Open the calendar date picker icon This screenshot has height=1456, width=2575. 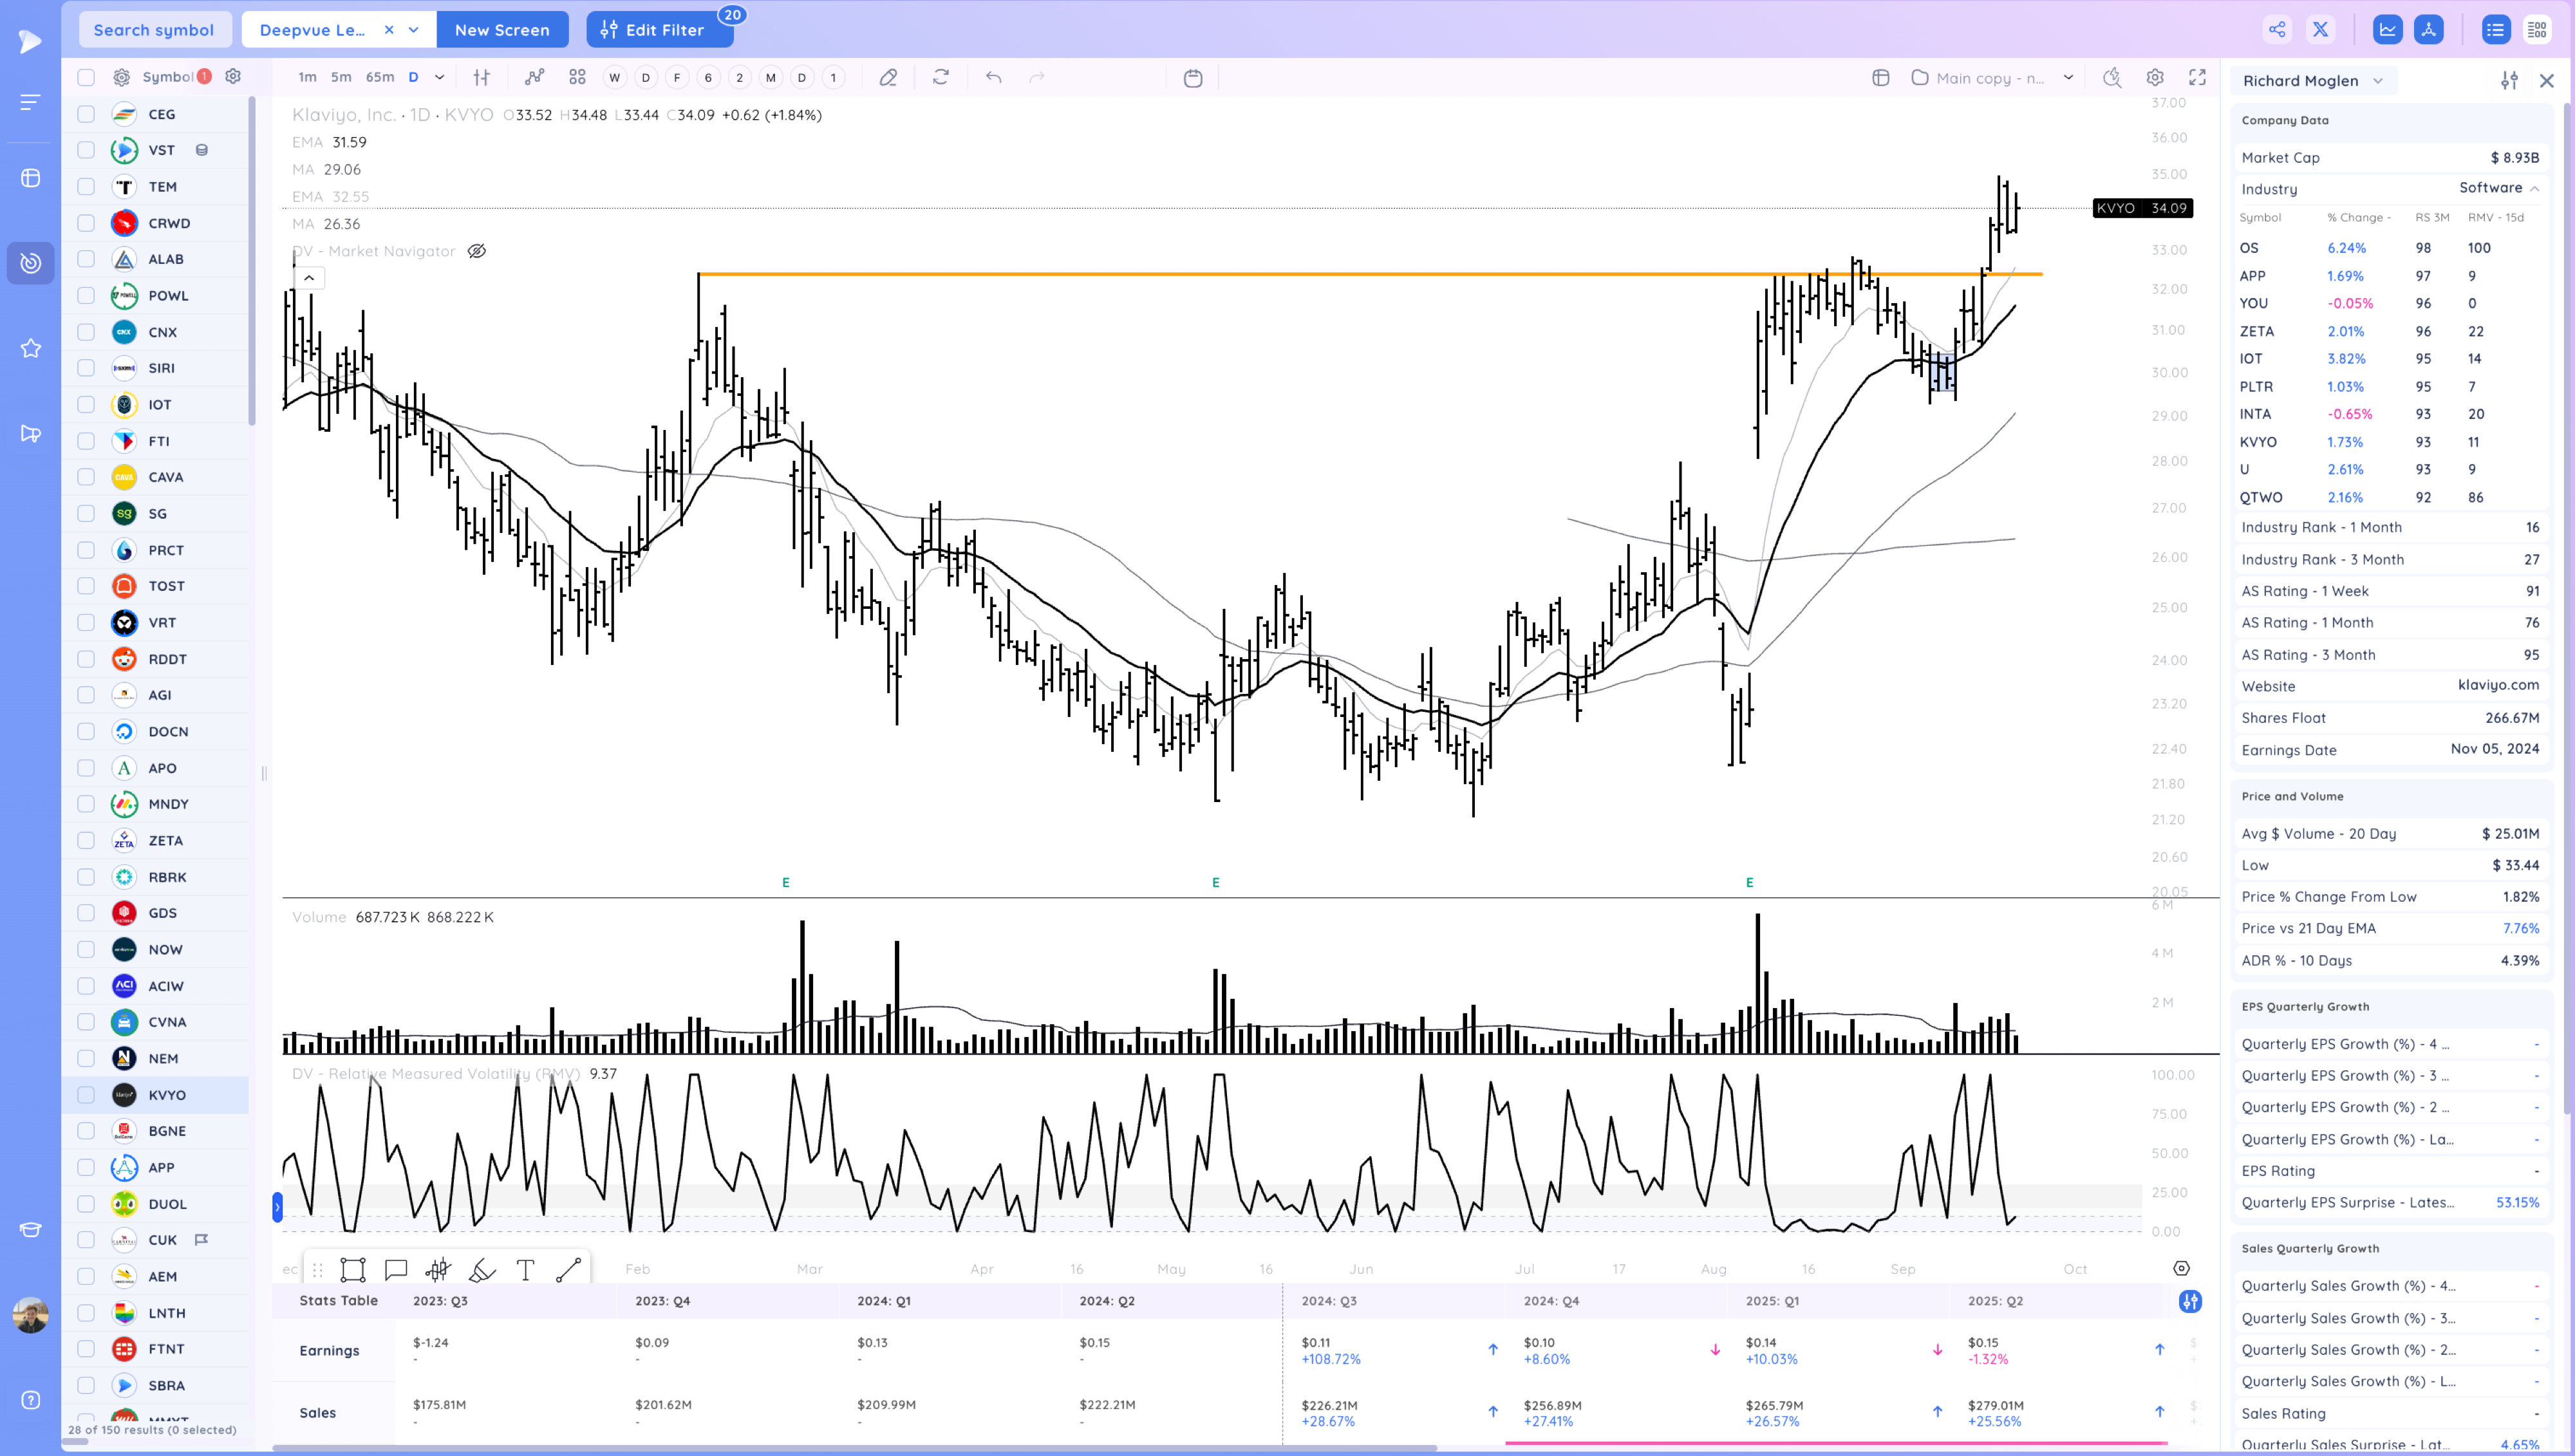[1192, 78]
